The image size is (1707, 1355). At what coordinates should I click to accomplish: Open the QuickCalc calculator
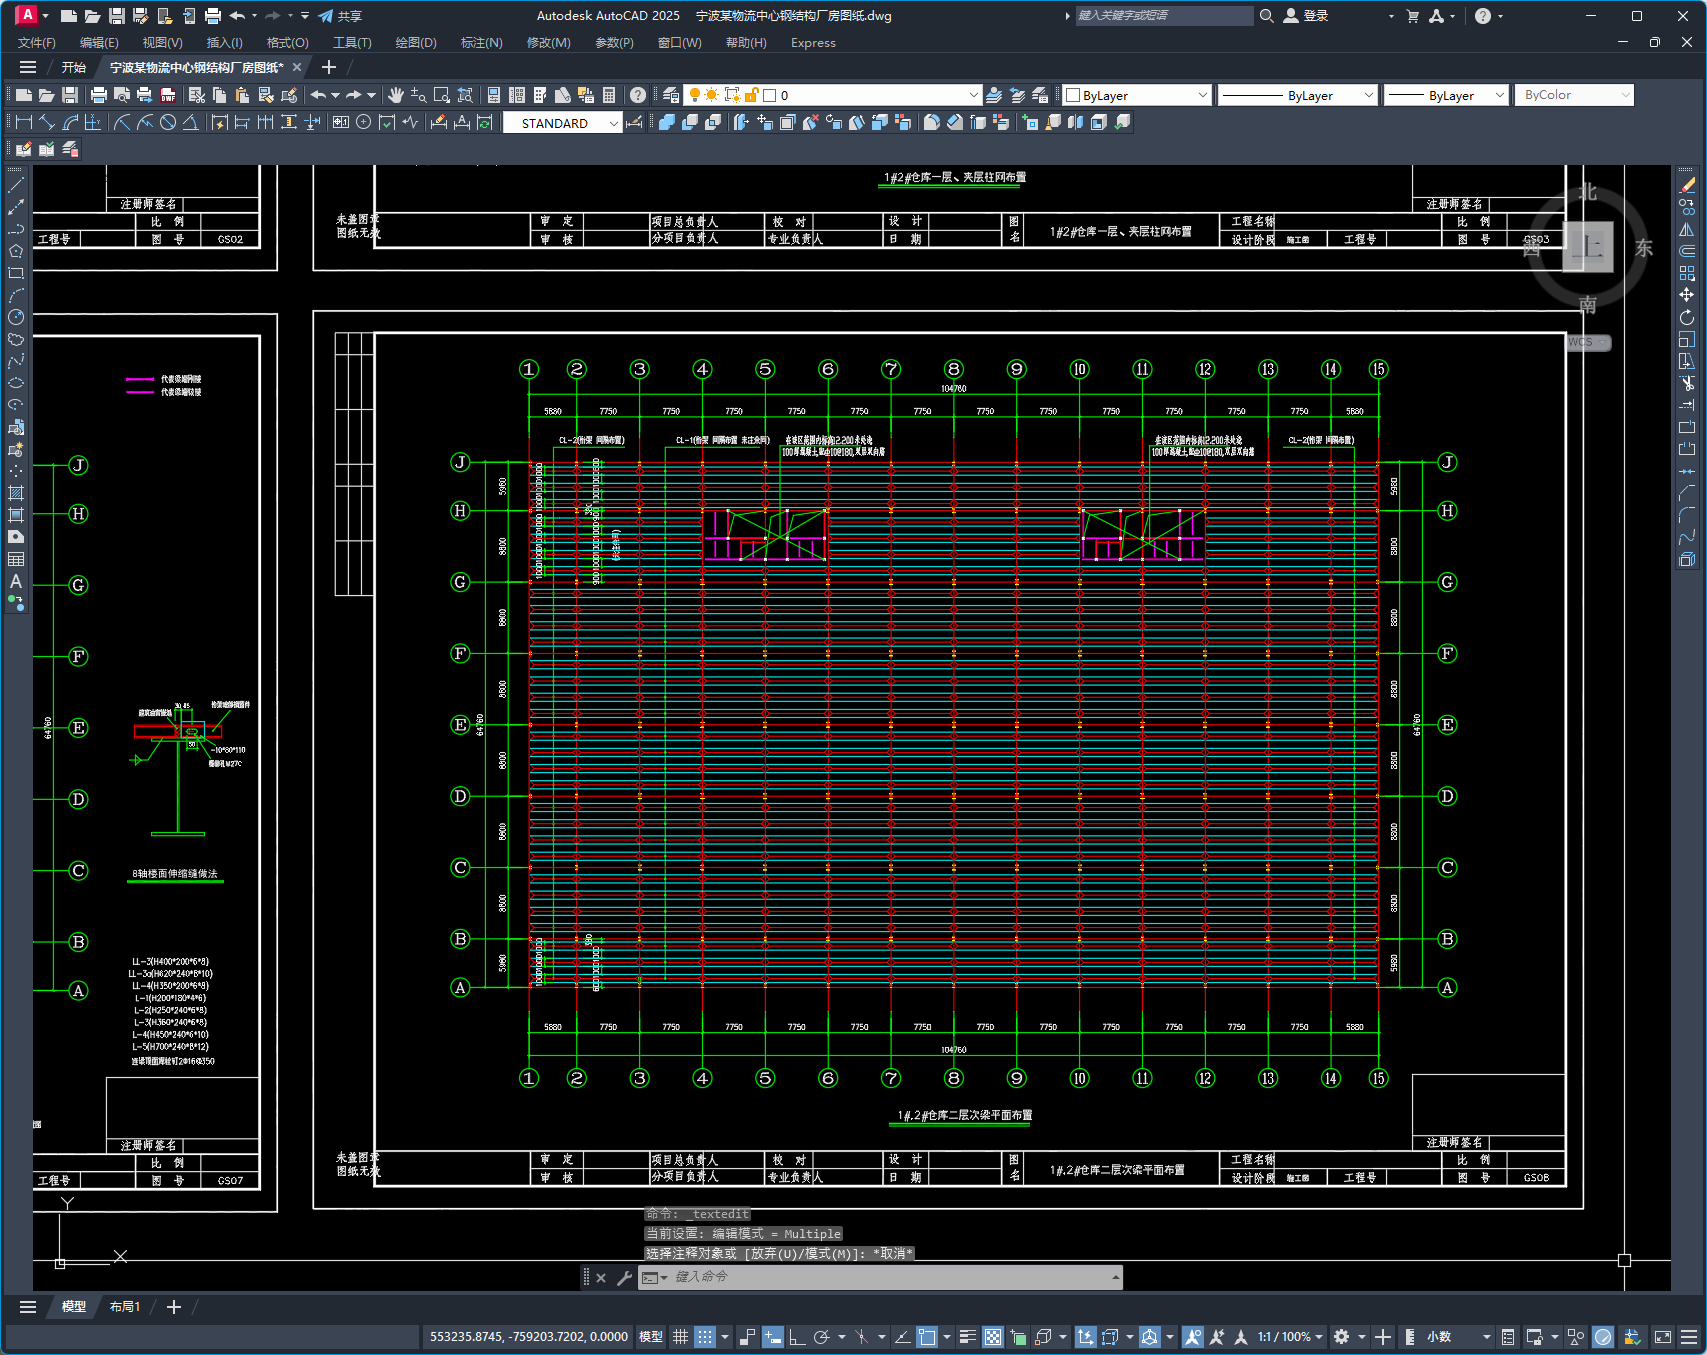[x=609, y=95]
